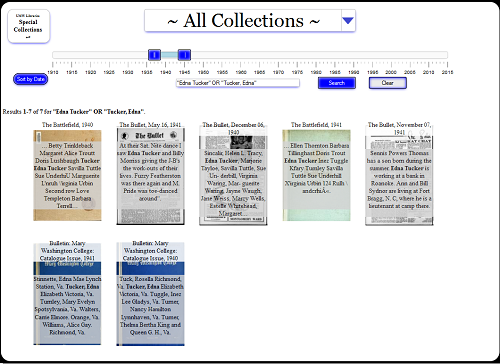The width and height of the screenshot is (500, 364).
Task: Select the left date range slider handle
Action: point(154,55)
